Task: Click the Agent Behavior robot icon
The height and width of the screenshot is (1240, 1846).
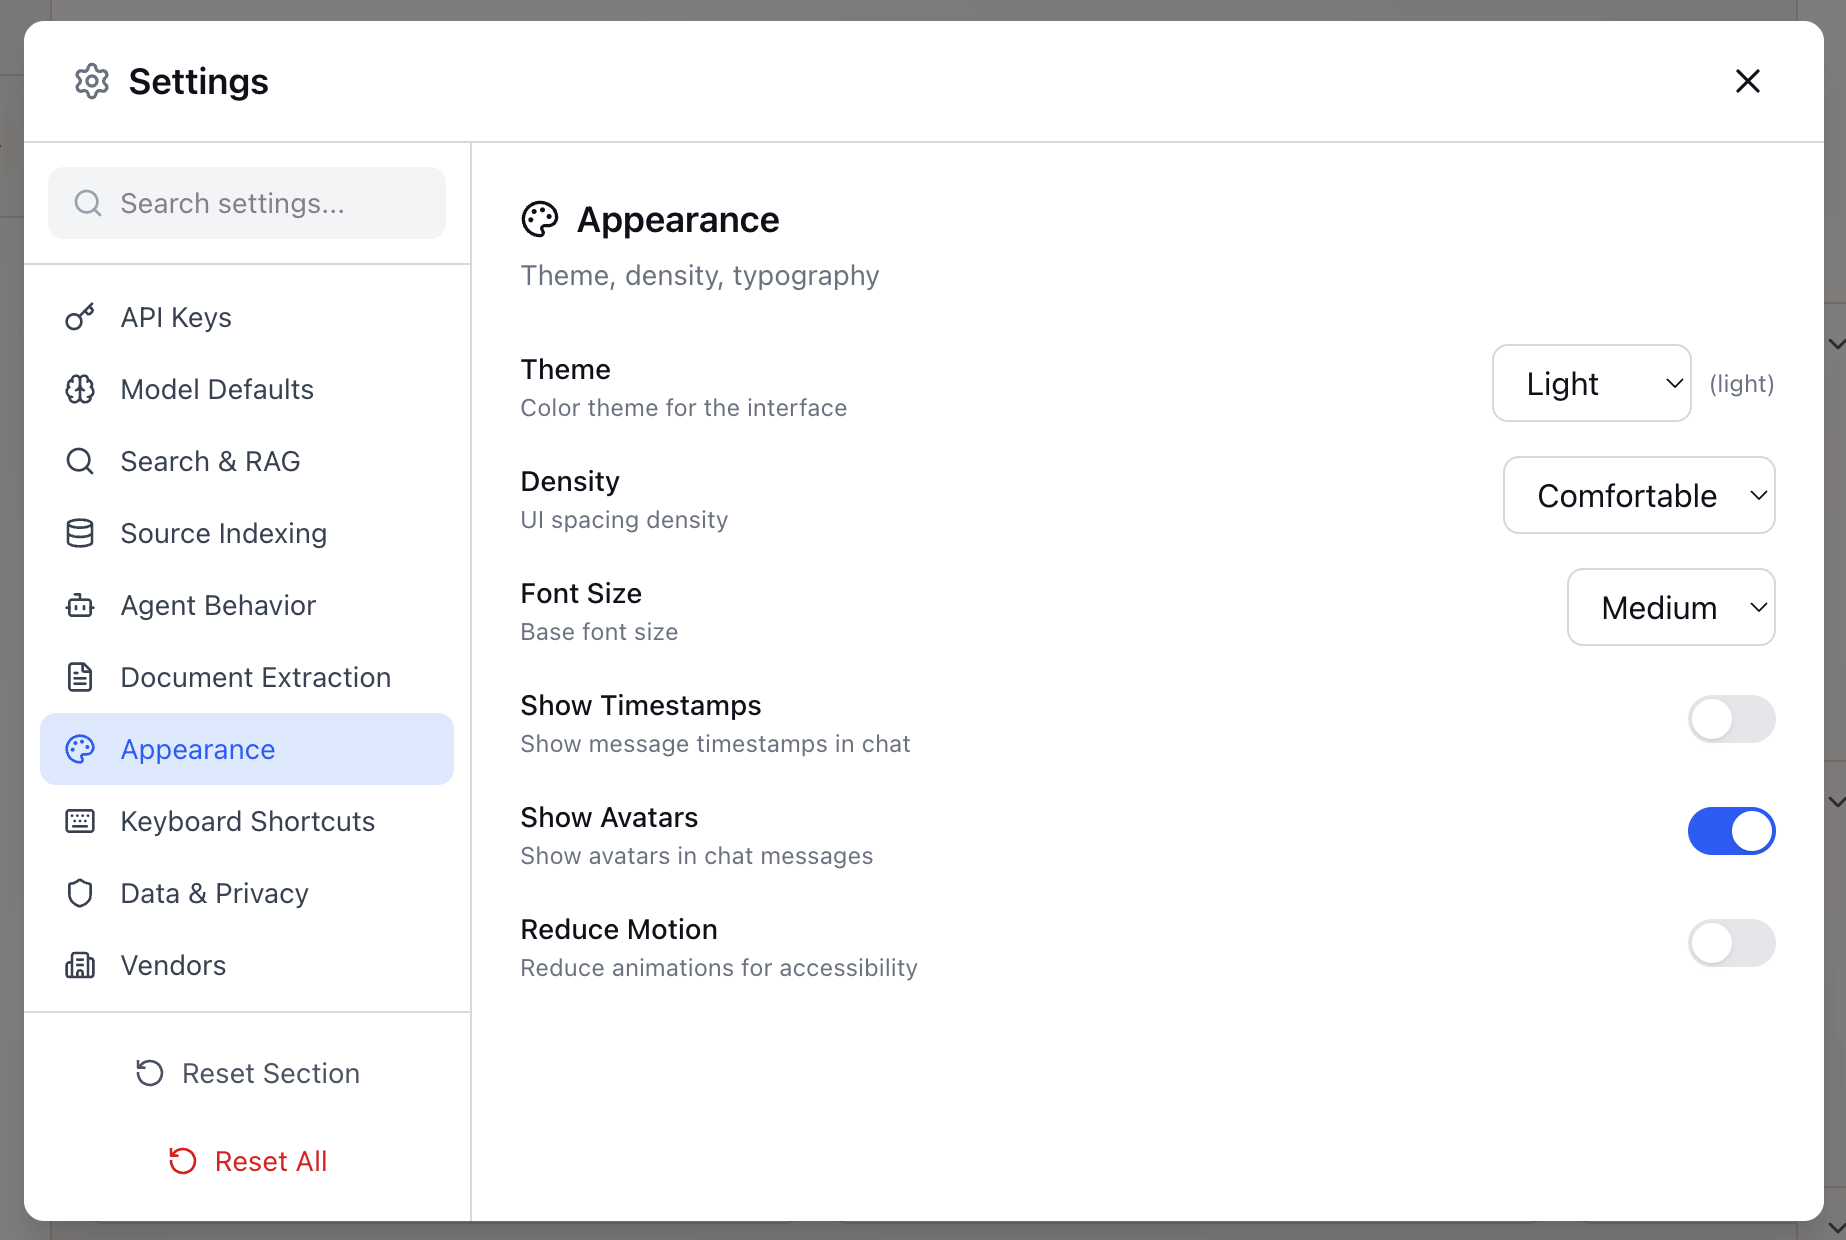Action: click(x=80, y=605)
